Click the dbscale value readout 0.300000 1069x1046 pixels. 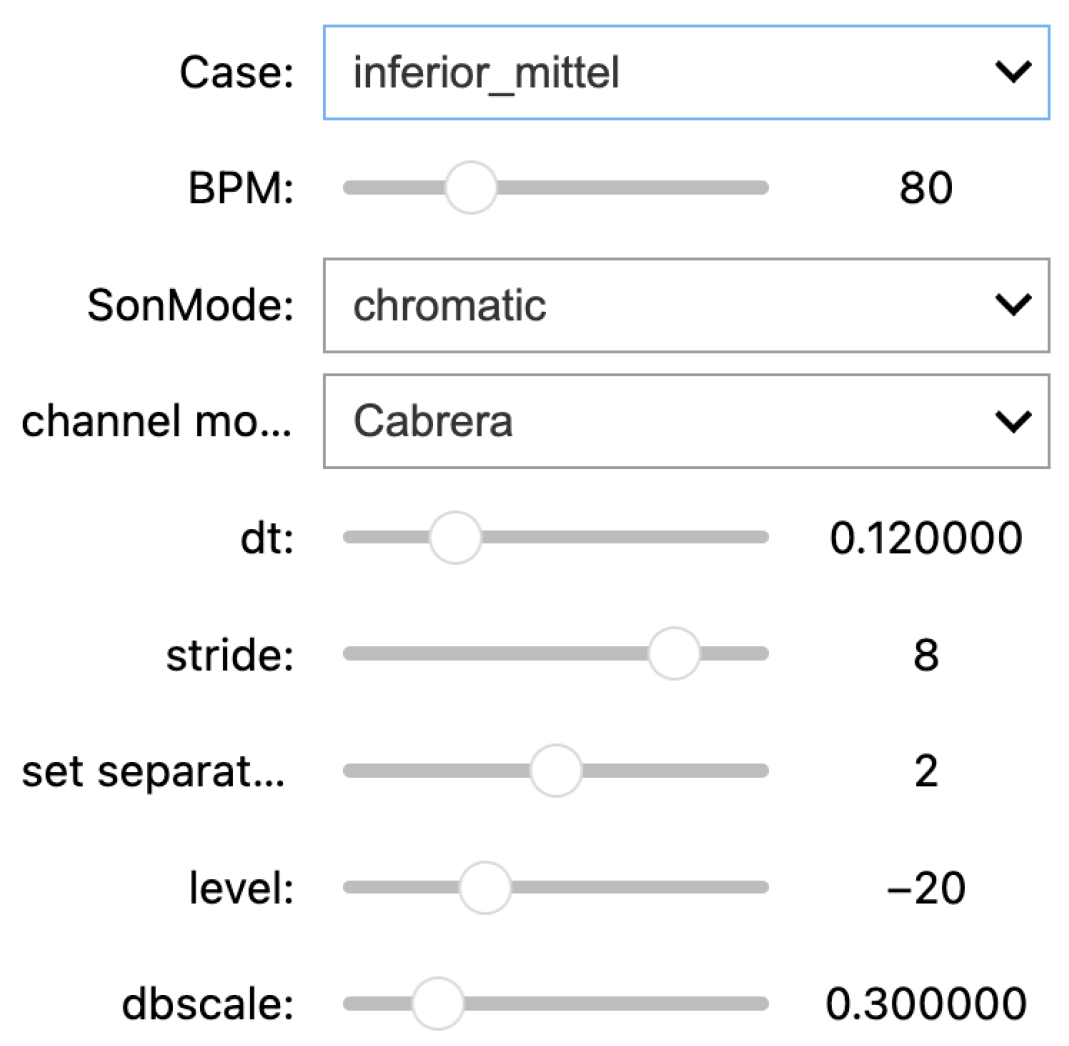[x=926, y=1004]
